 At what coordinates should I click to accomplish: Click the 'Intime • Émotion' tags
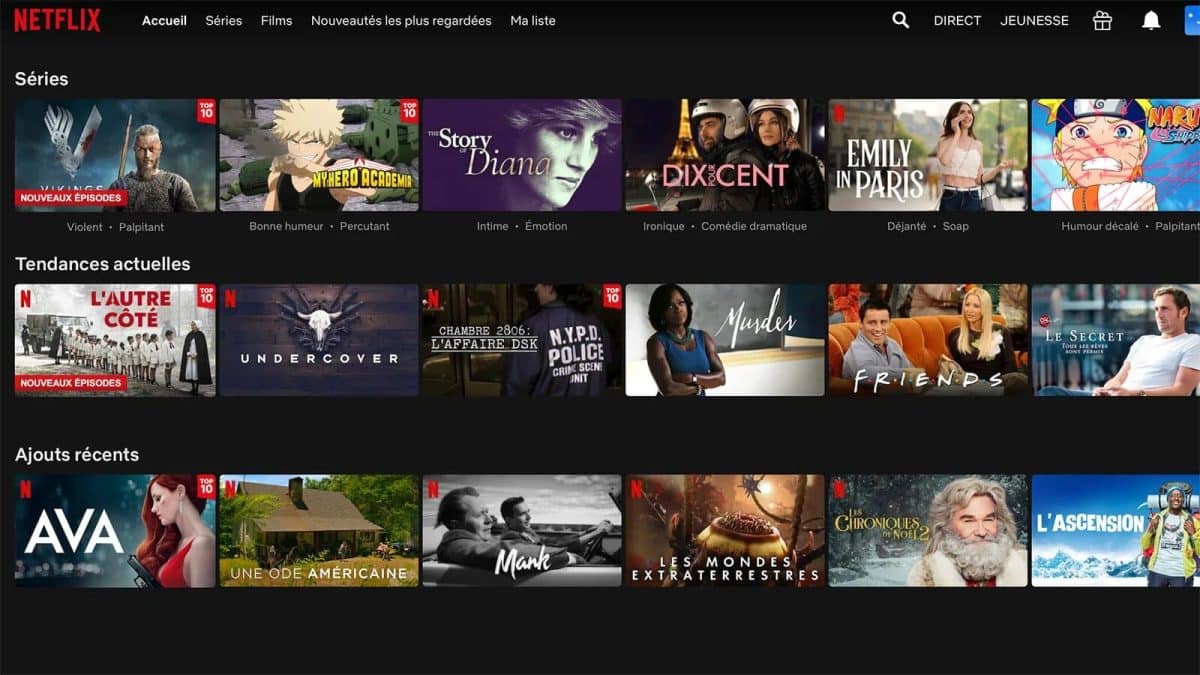pos(522,226)
